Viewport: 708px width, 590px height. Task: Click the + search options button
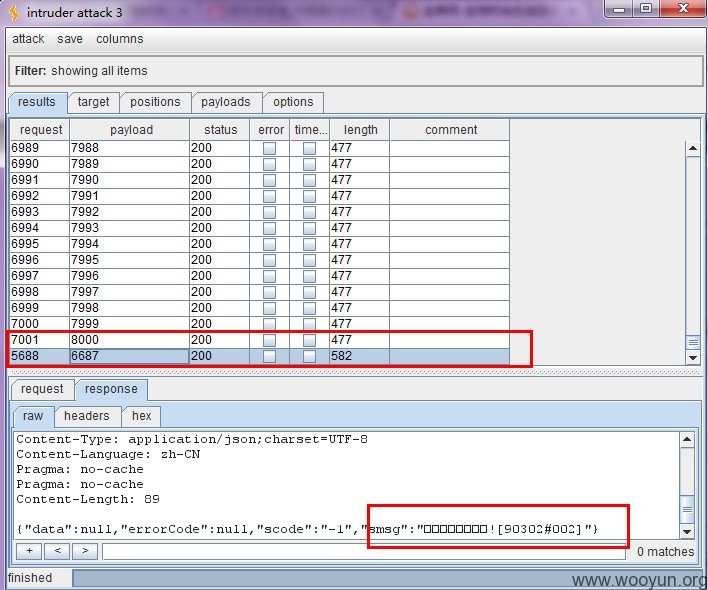(x=29, y=551)
